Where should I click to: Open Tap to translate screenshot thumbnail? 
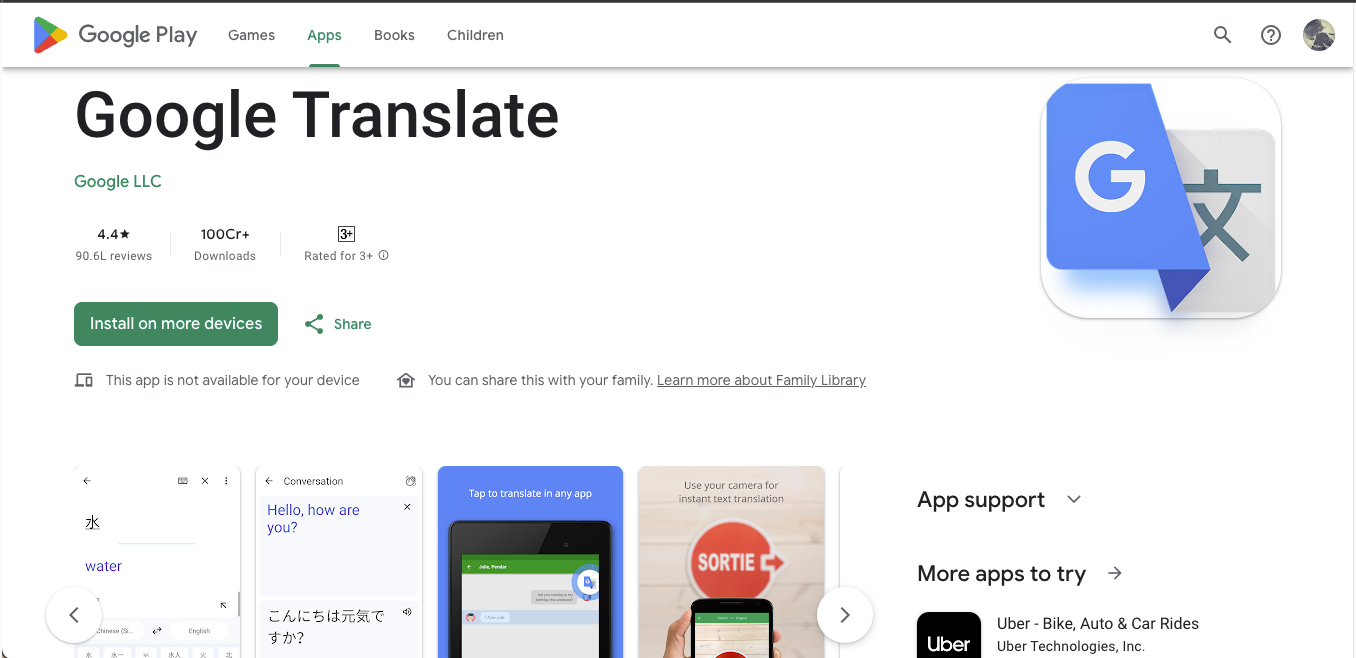530,562
